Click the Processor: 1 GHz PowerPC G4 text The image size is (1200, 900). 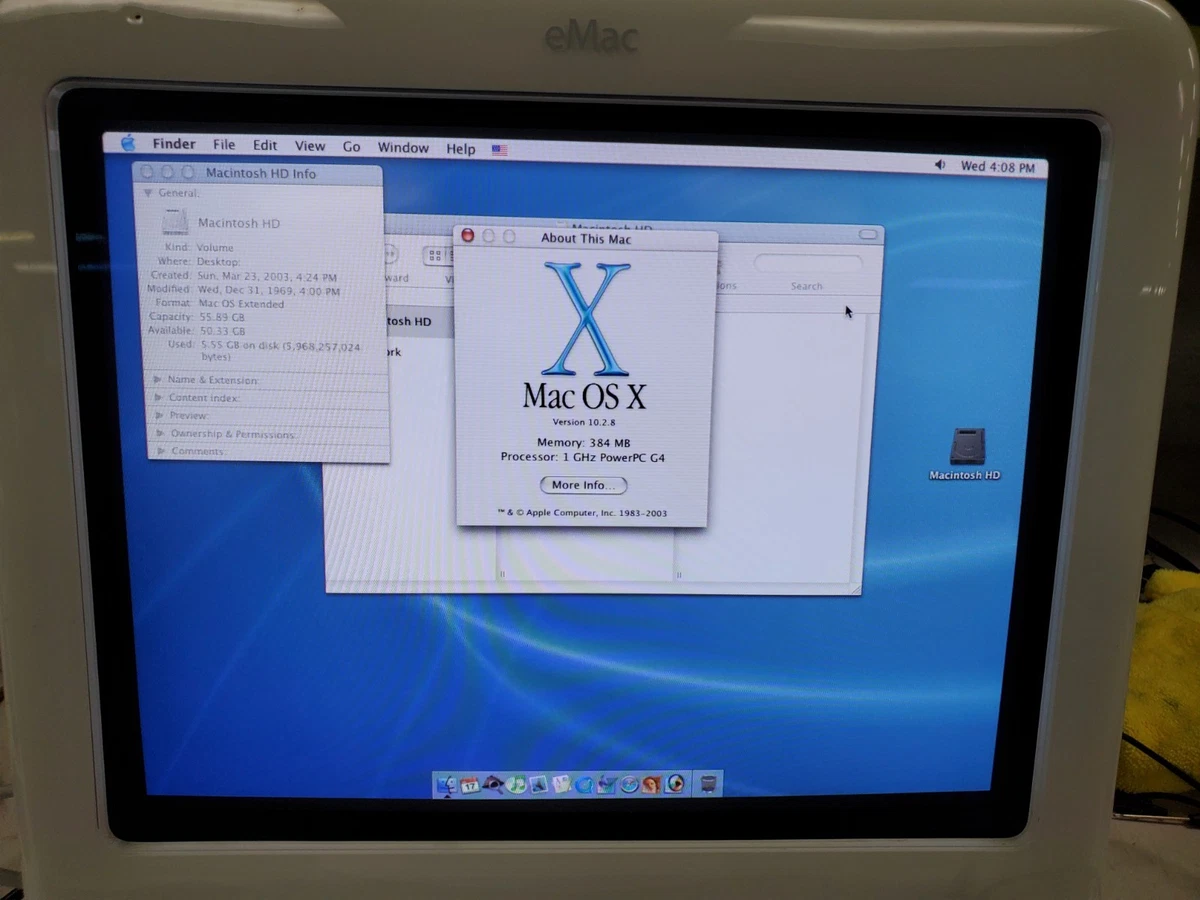pyautogui.click(x=583, y=457)
